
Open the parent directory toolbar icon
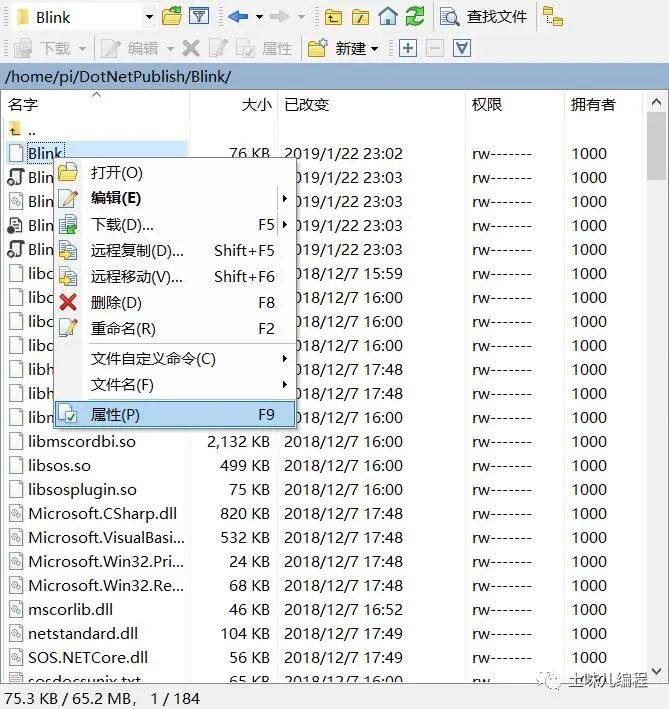[333, 17]
